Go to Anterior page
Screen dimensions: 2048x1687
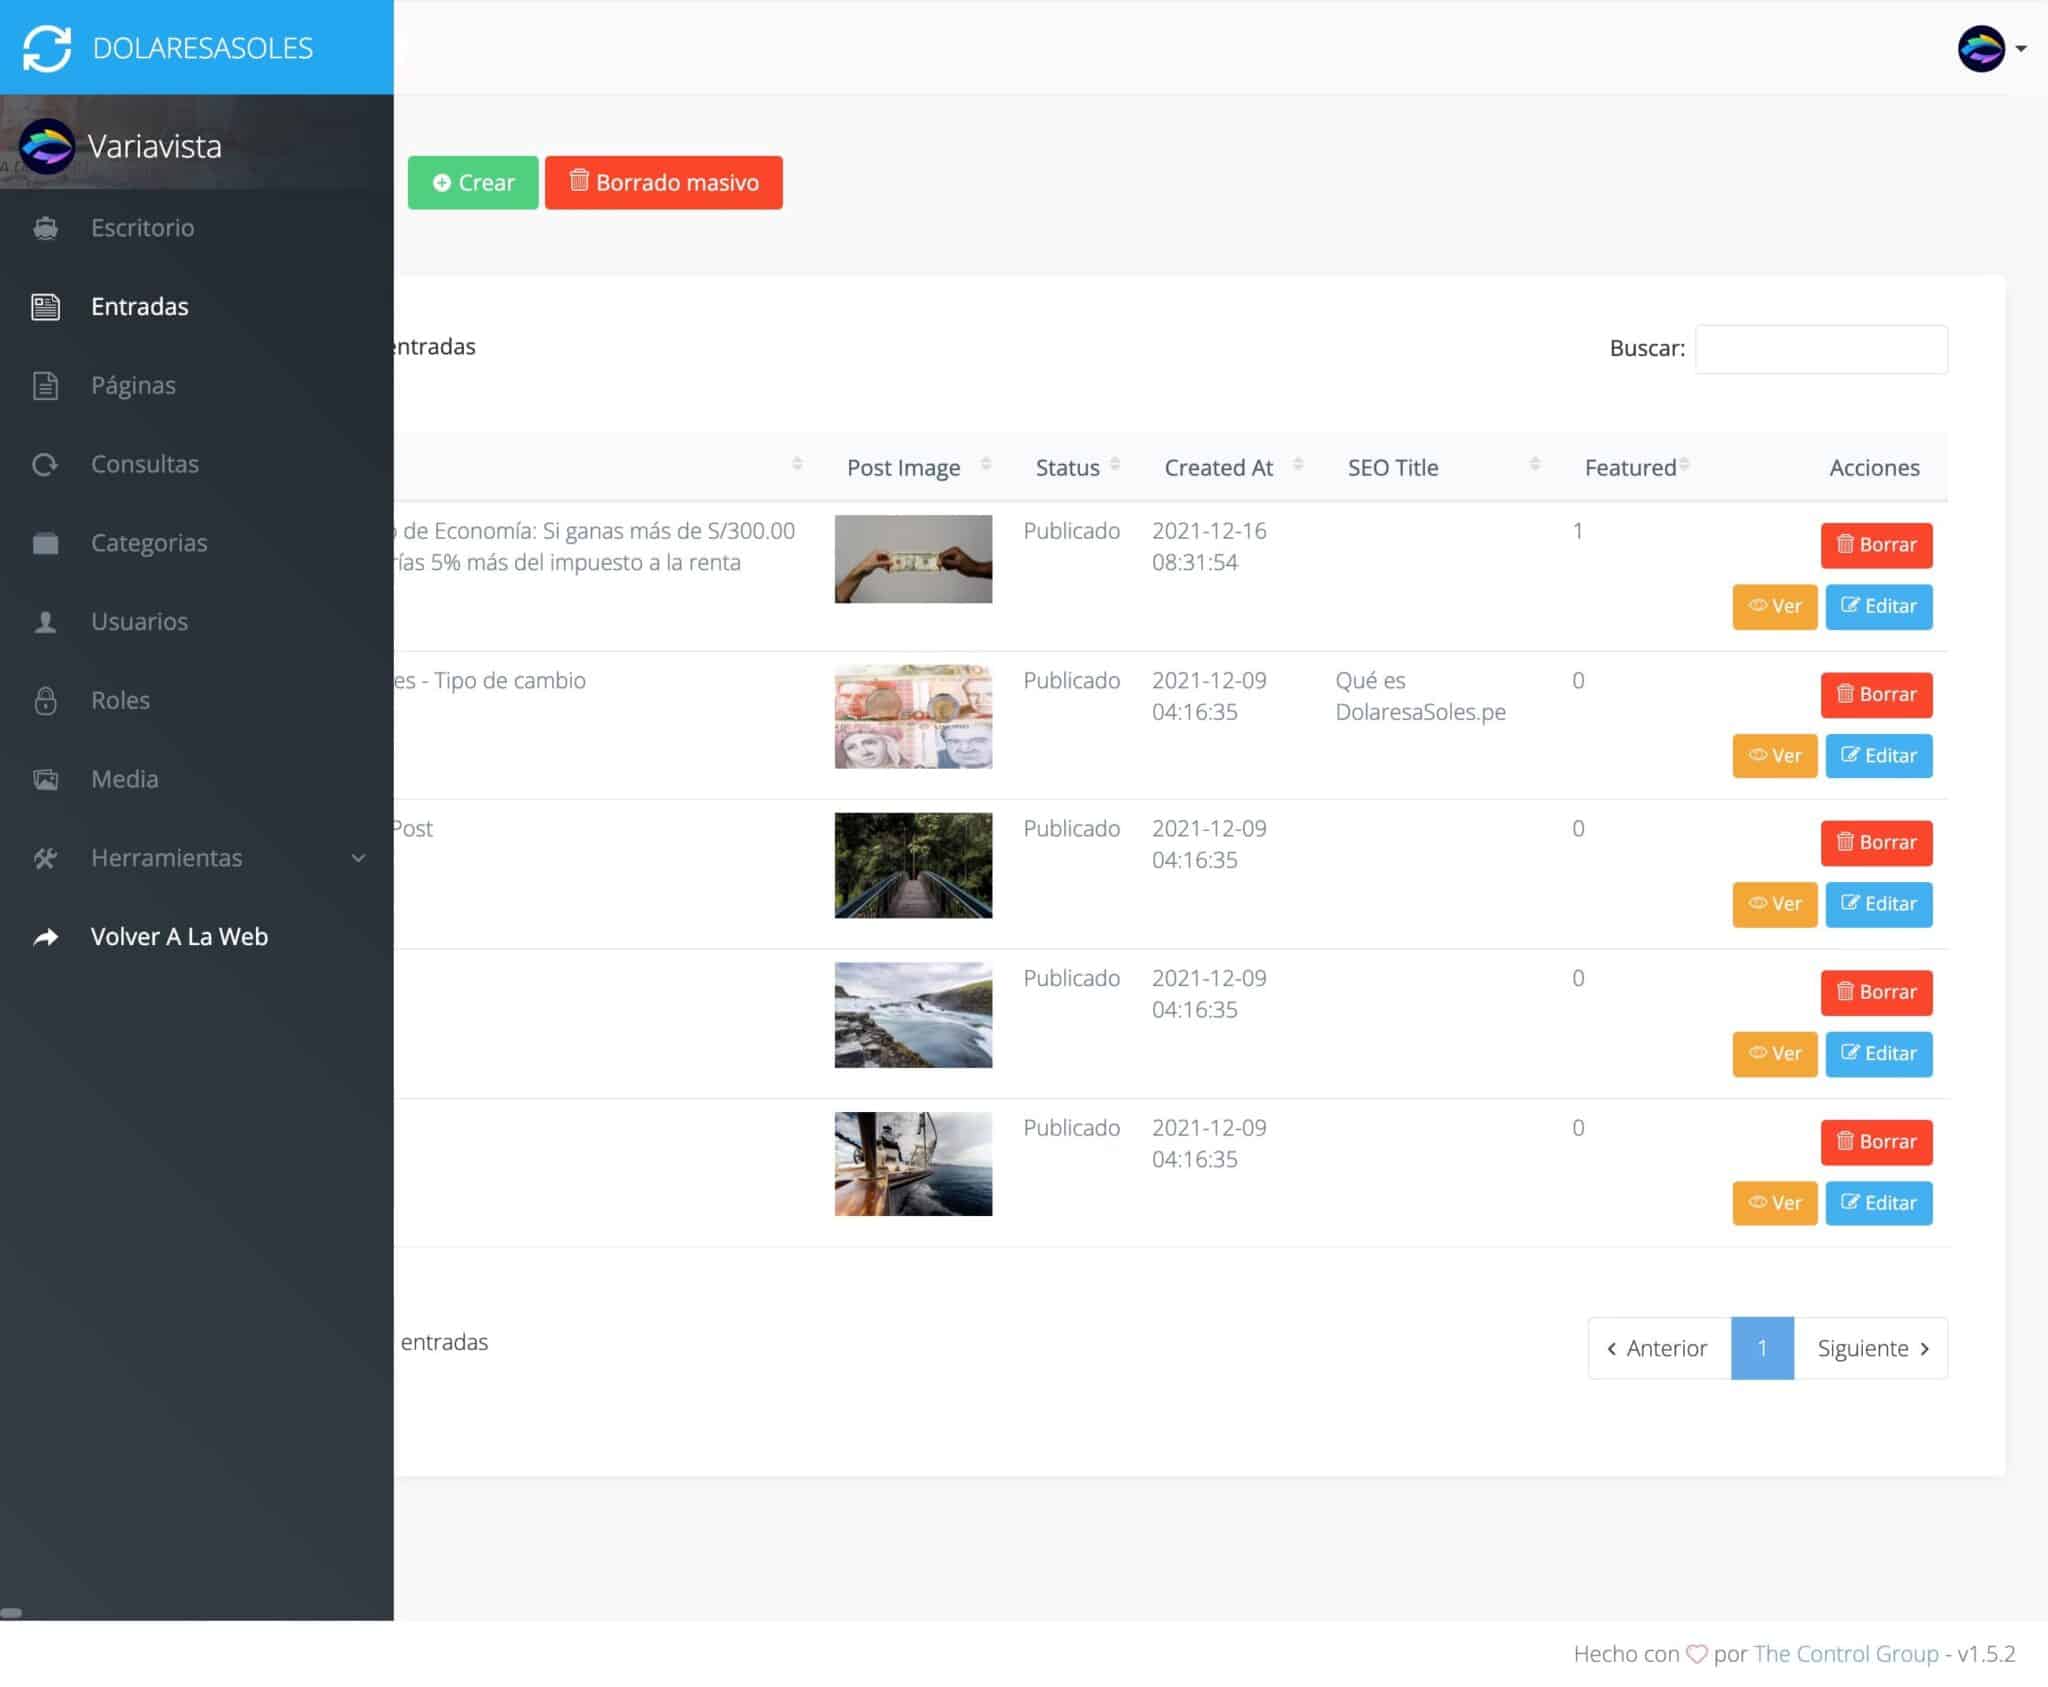point(1659,1349)
